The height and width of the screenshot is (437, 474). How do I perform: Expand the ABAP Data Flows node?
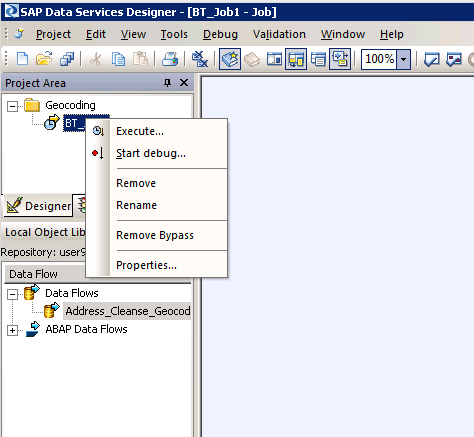click(x=12, y=330)
